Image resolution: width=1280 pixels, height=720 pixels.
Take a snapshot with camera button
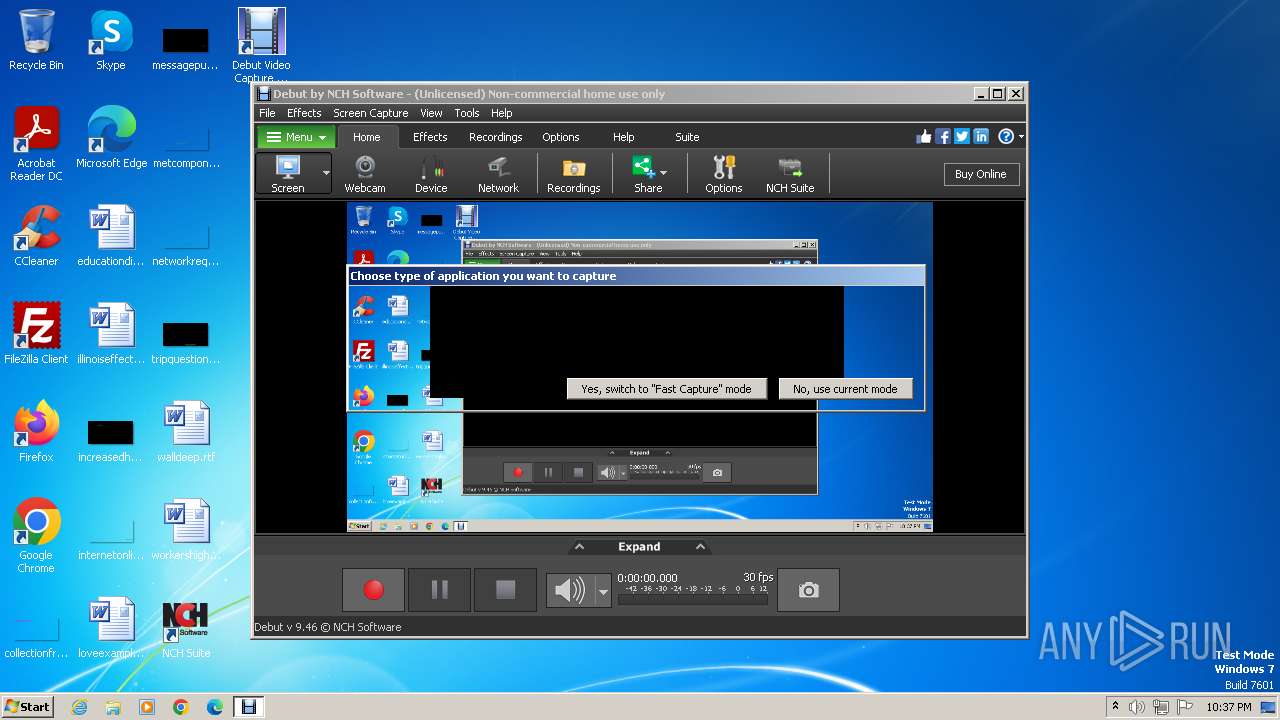(x=808, y=590)
